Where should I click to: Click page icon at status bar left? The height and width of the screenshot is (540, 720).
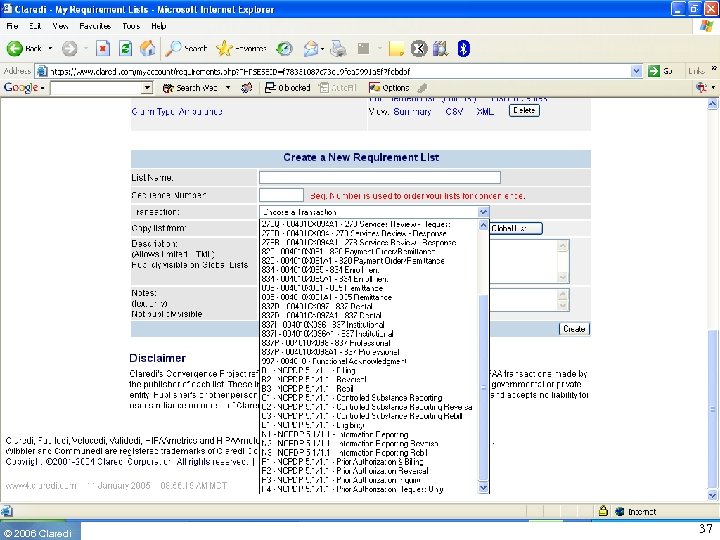6,511
